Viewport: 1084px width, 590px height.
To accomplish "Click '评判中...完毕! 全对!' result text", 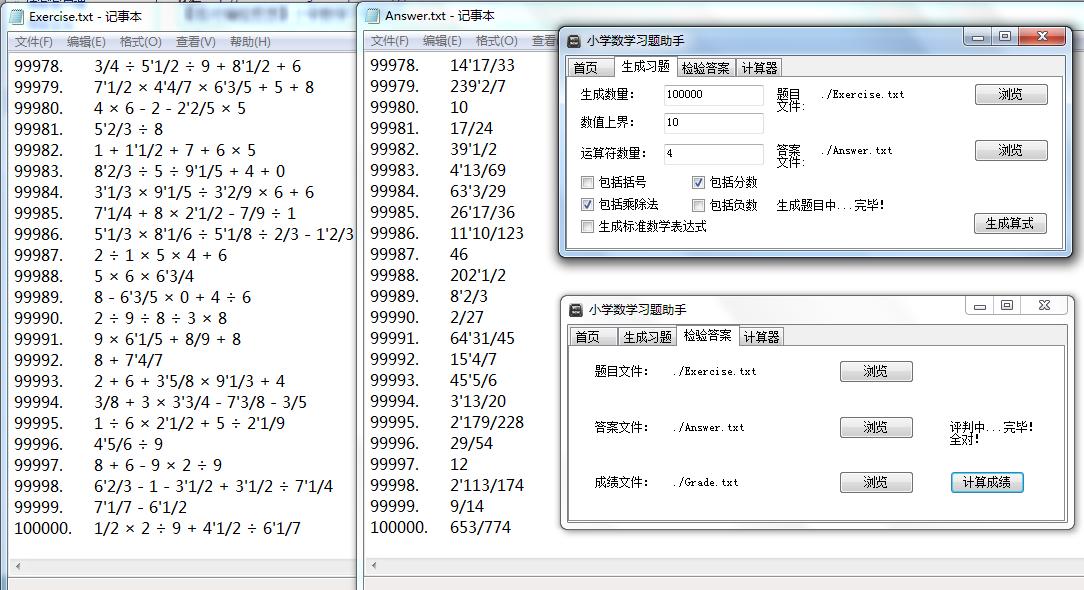I will click(x=991, y=433).
